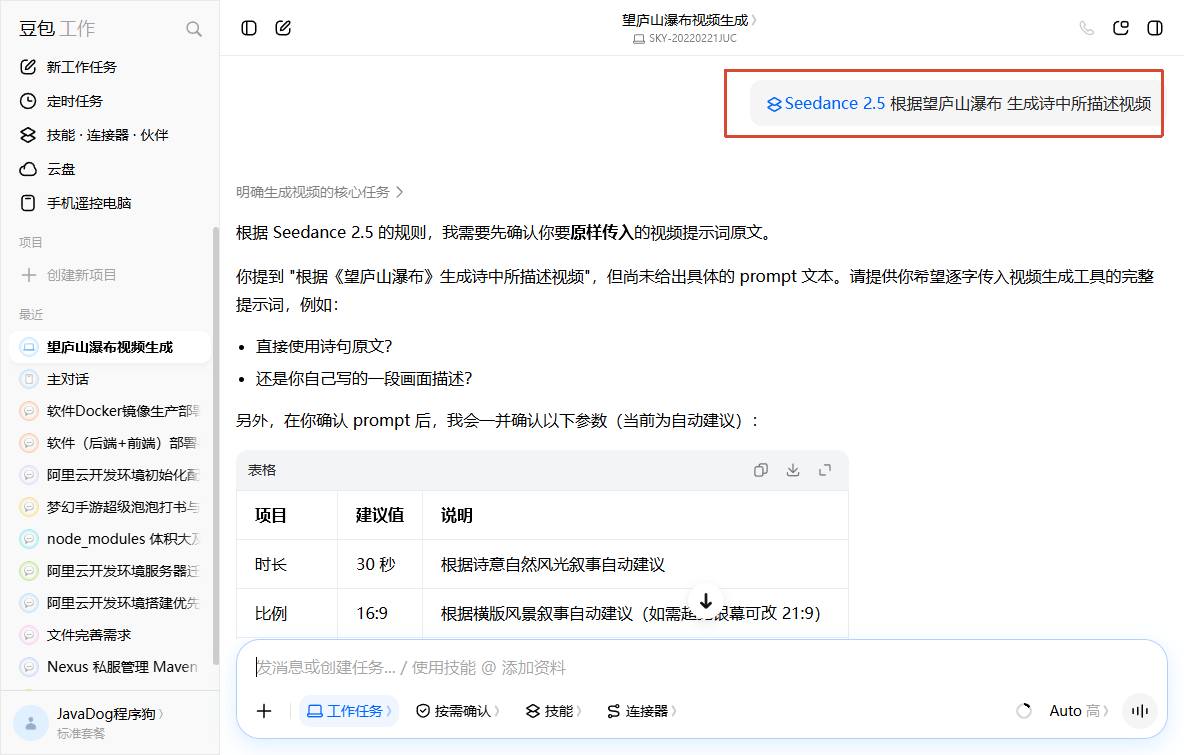
Task: Click bullet 还是你自己写的一段画面描述?
Action: (364, 379)
